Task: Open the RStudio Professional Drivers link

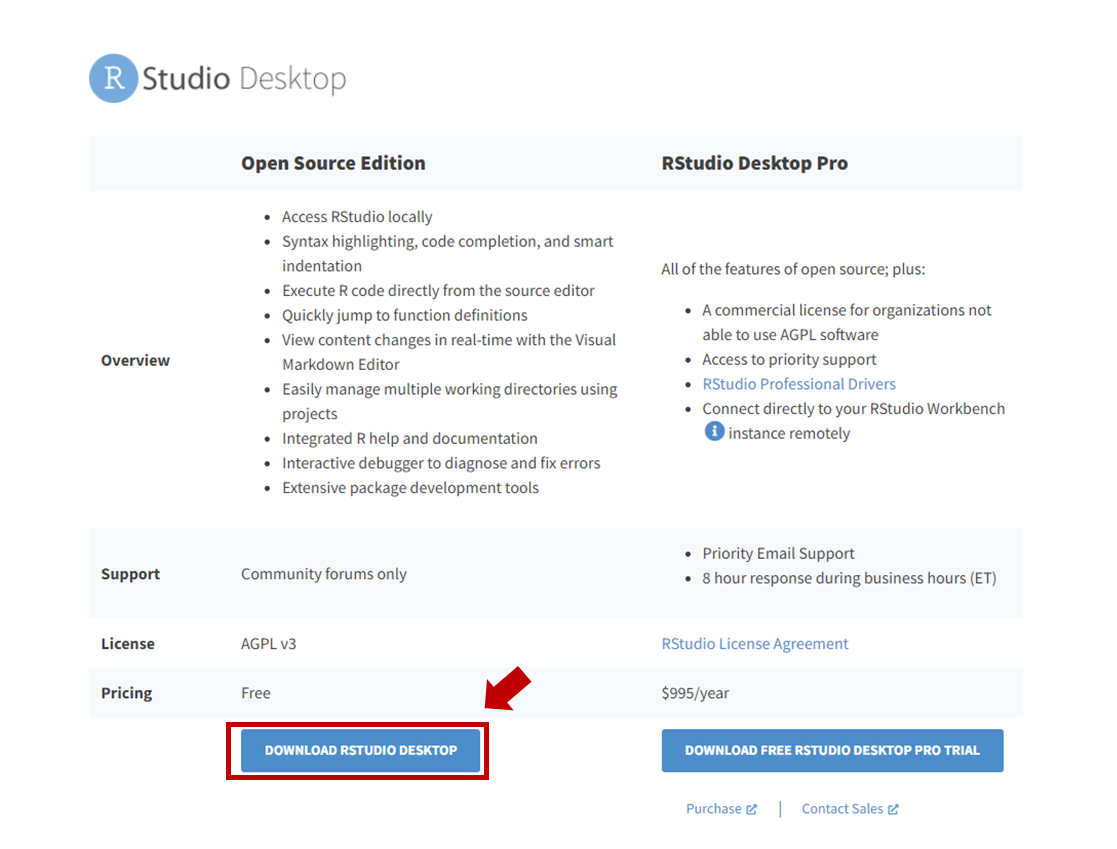Action: 799,384
